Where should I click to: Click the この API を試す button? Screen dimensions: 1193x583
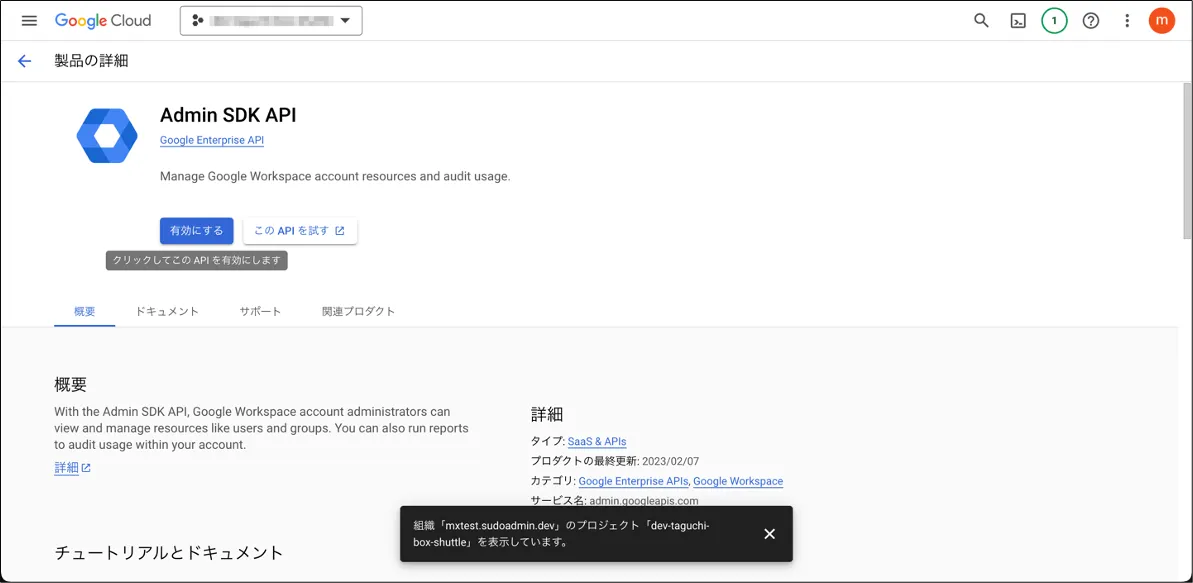[299, 231]
